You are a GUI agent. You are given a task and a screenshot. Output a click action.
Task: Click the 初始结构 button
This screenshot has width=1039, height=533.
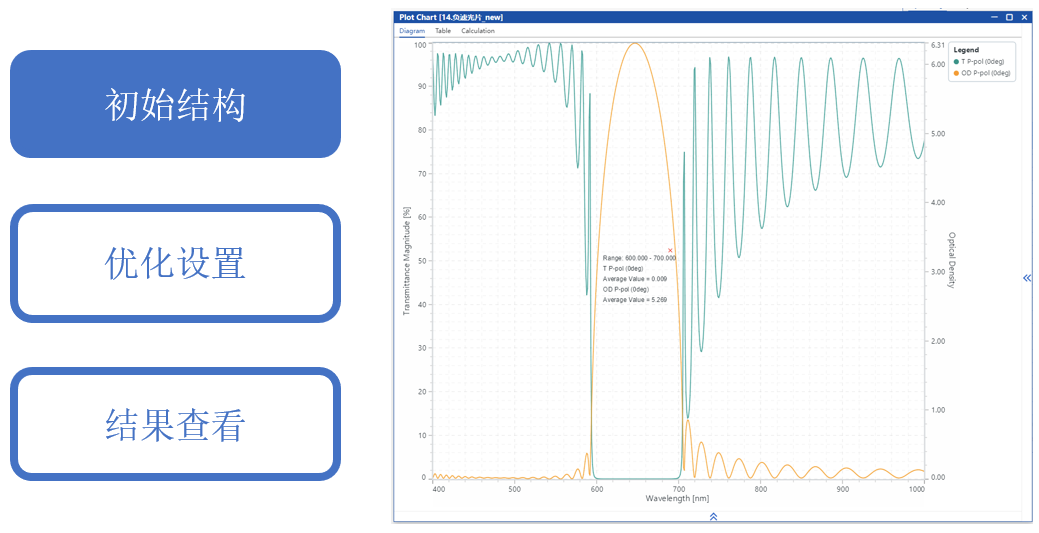pos(175,104)
